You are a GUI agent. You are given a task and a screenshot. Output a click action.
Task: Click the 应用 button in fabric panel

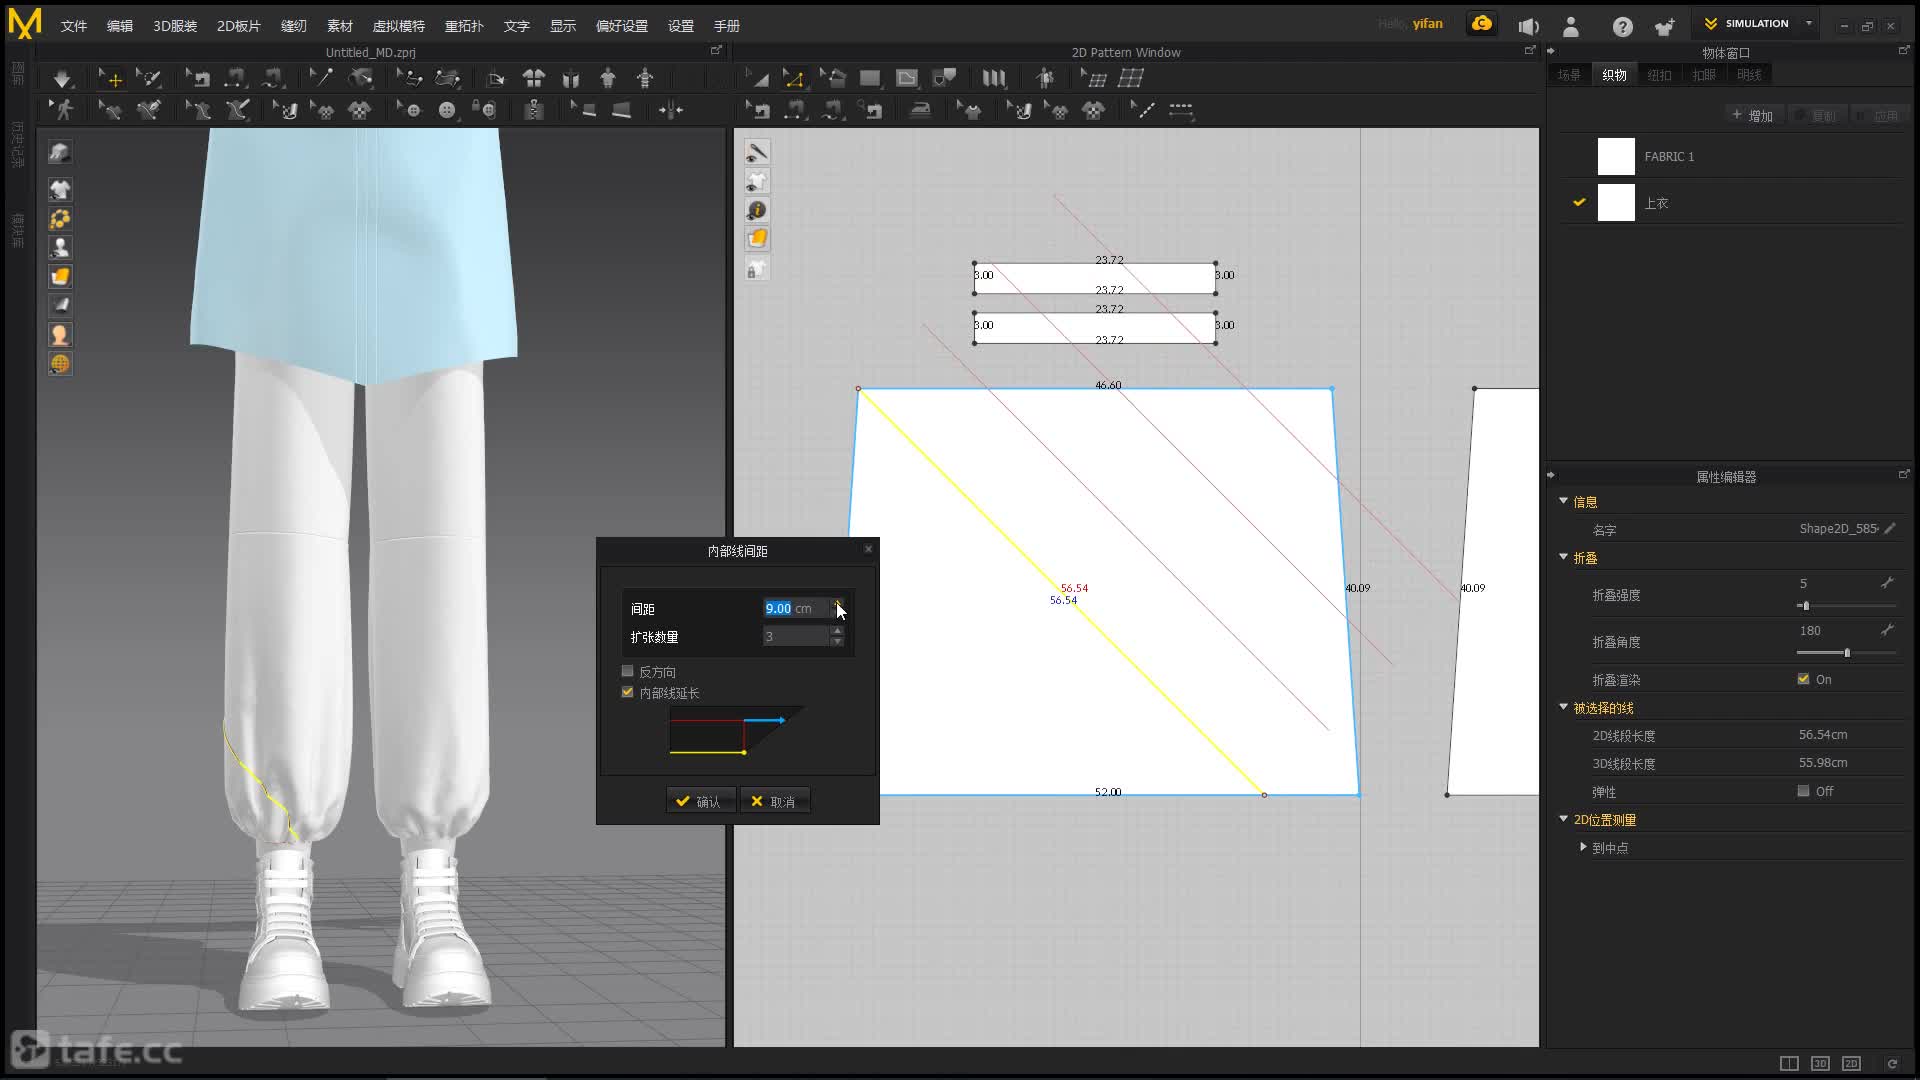(1878, 116)
